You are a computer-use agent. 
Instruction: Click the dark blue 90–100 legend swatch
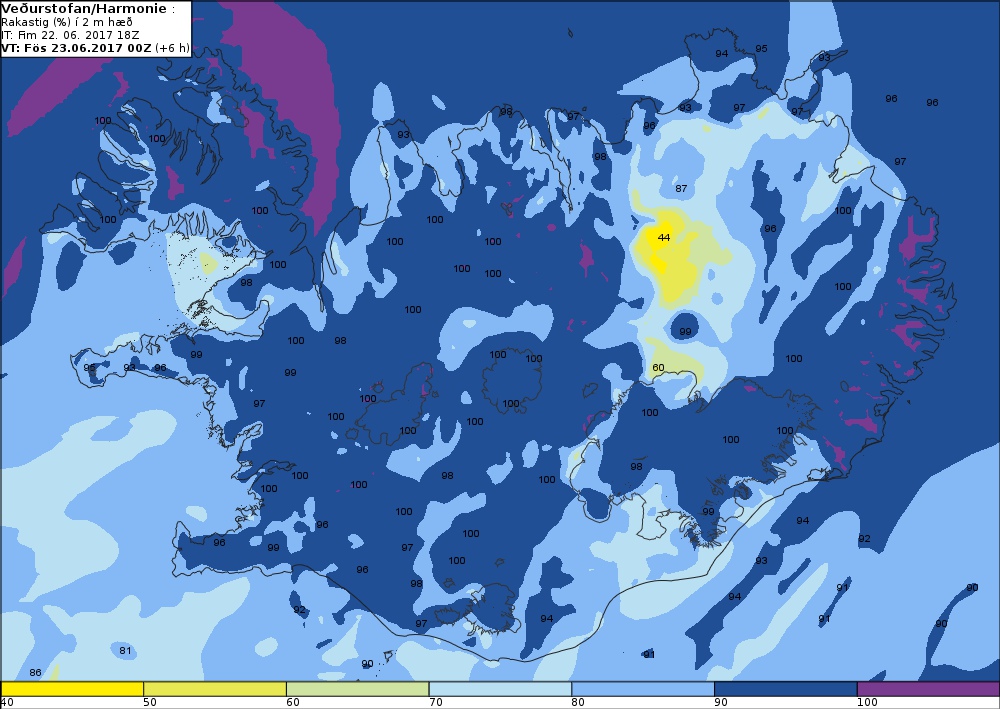pyautogui.click(x=786, y=689)
